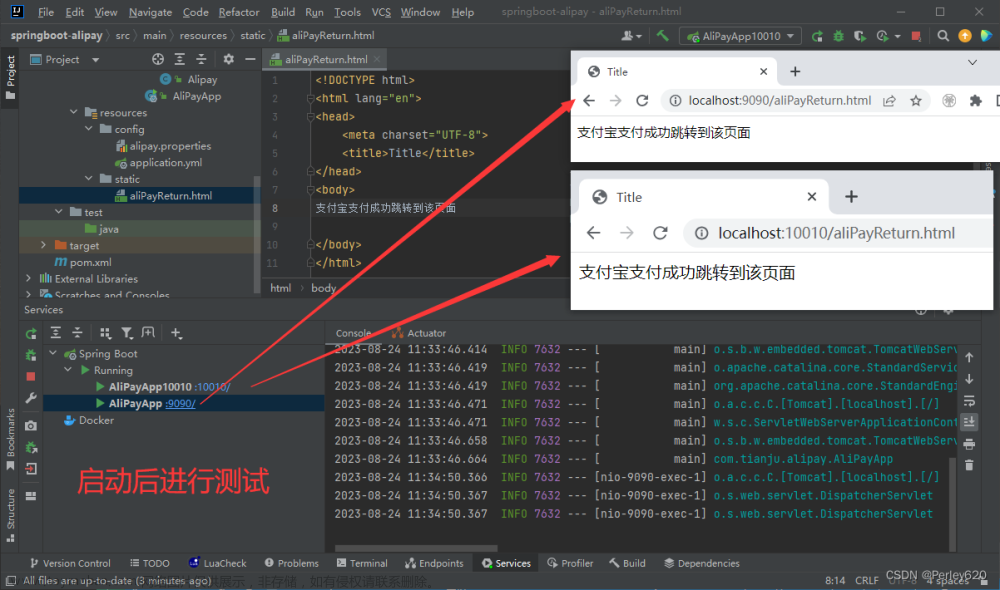Click the wrench icon in Services left strip
Screen dimensions: 1000x590
point(31,399)
